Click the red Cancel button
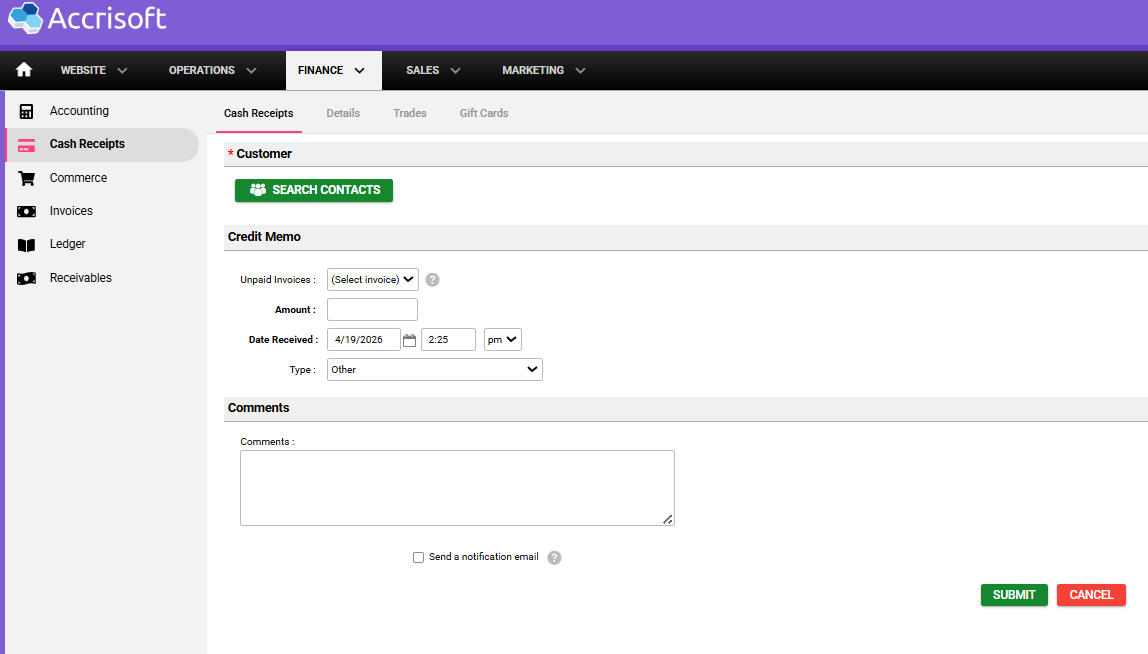1148x654 pixels. (x=1091, y=595)
